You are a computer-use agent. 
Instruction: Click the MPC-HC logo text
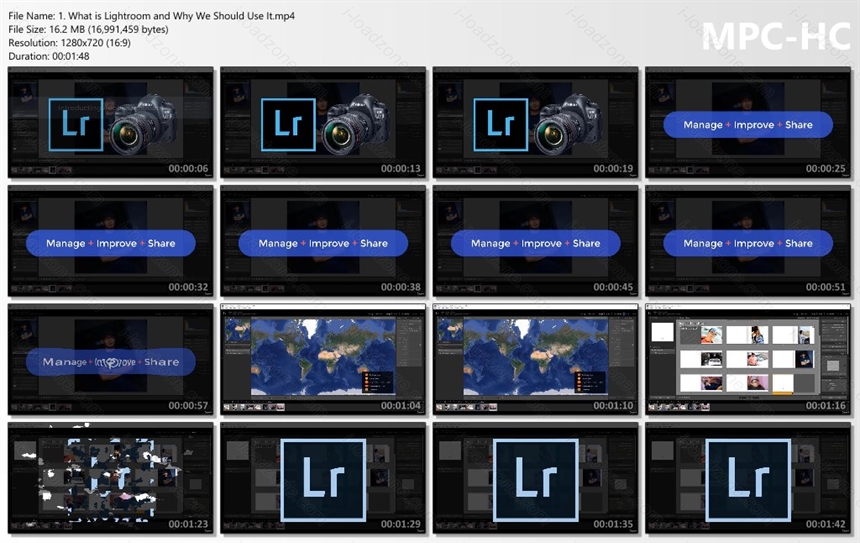pyautogui.click(x=776, y=36)
